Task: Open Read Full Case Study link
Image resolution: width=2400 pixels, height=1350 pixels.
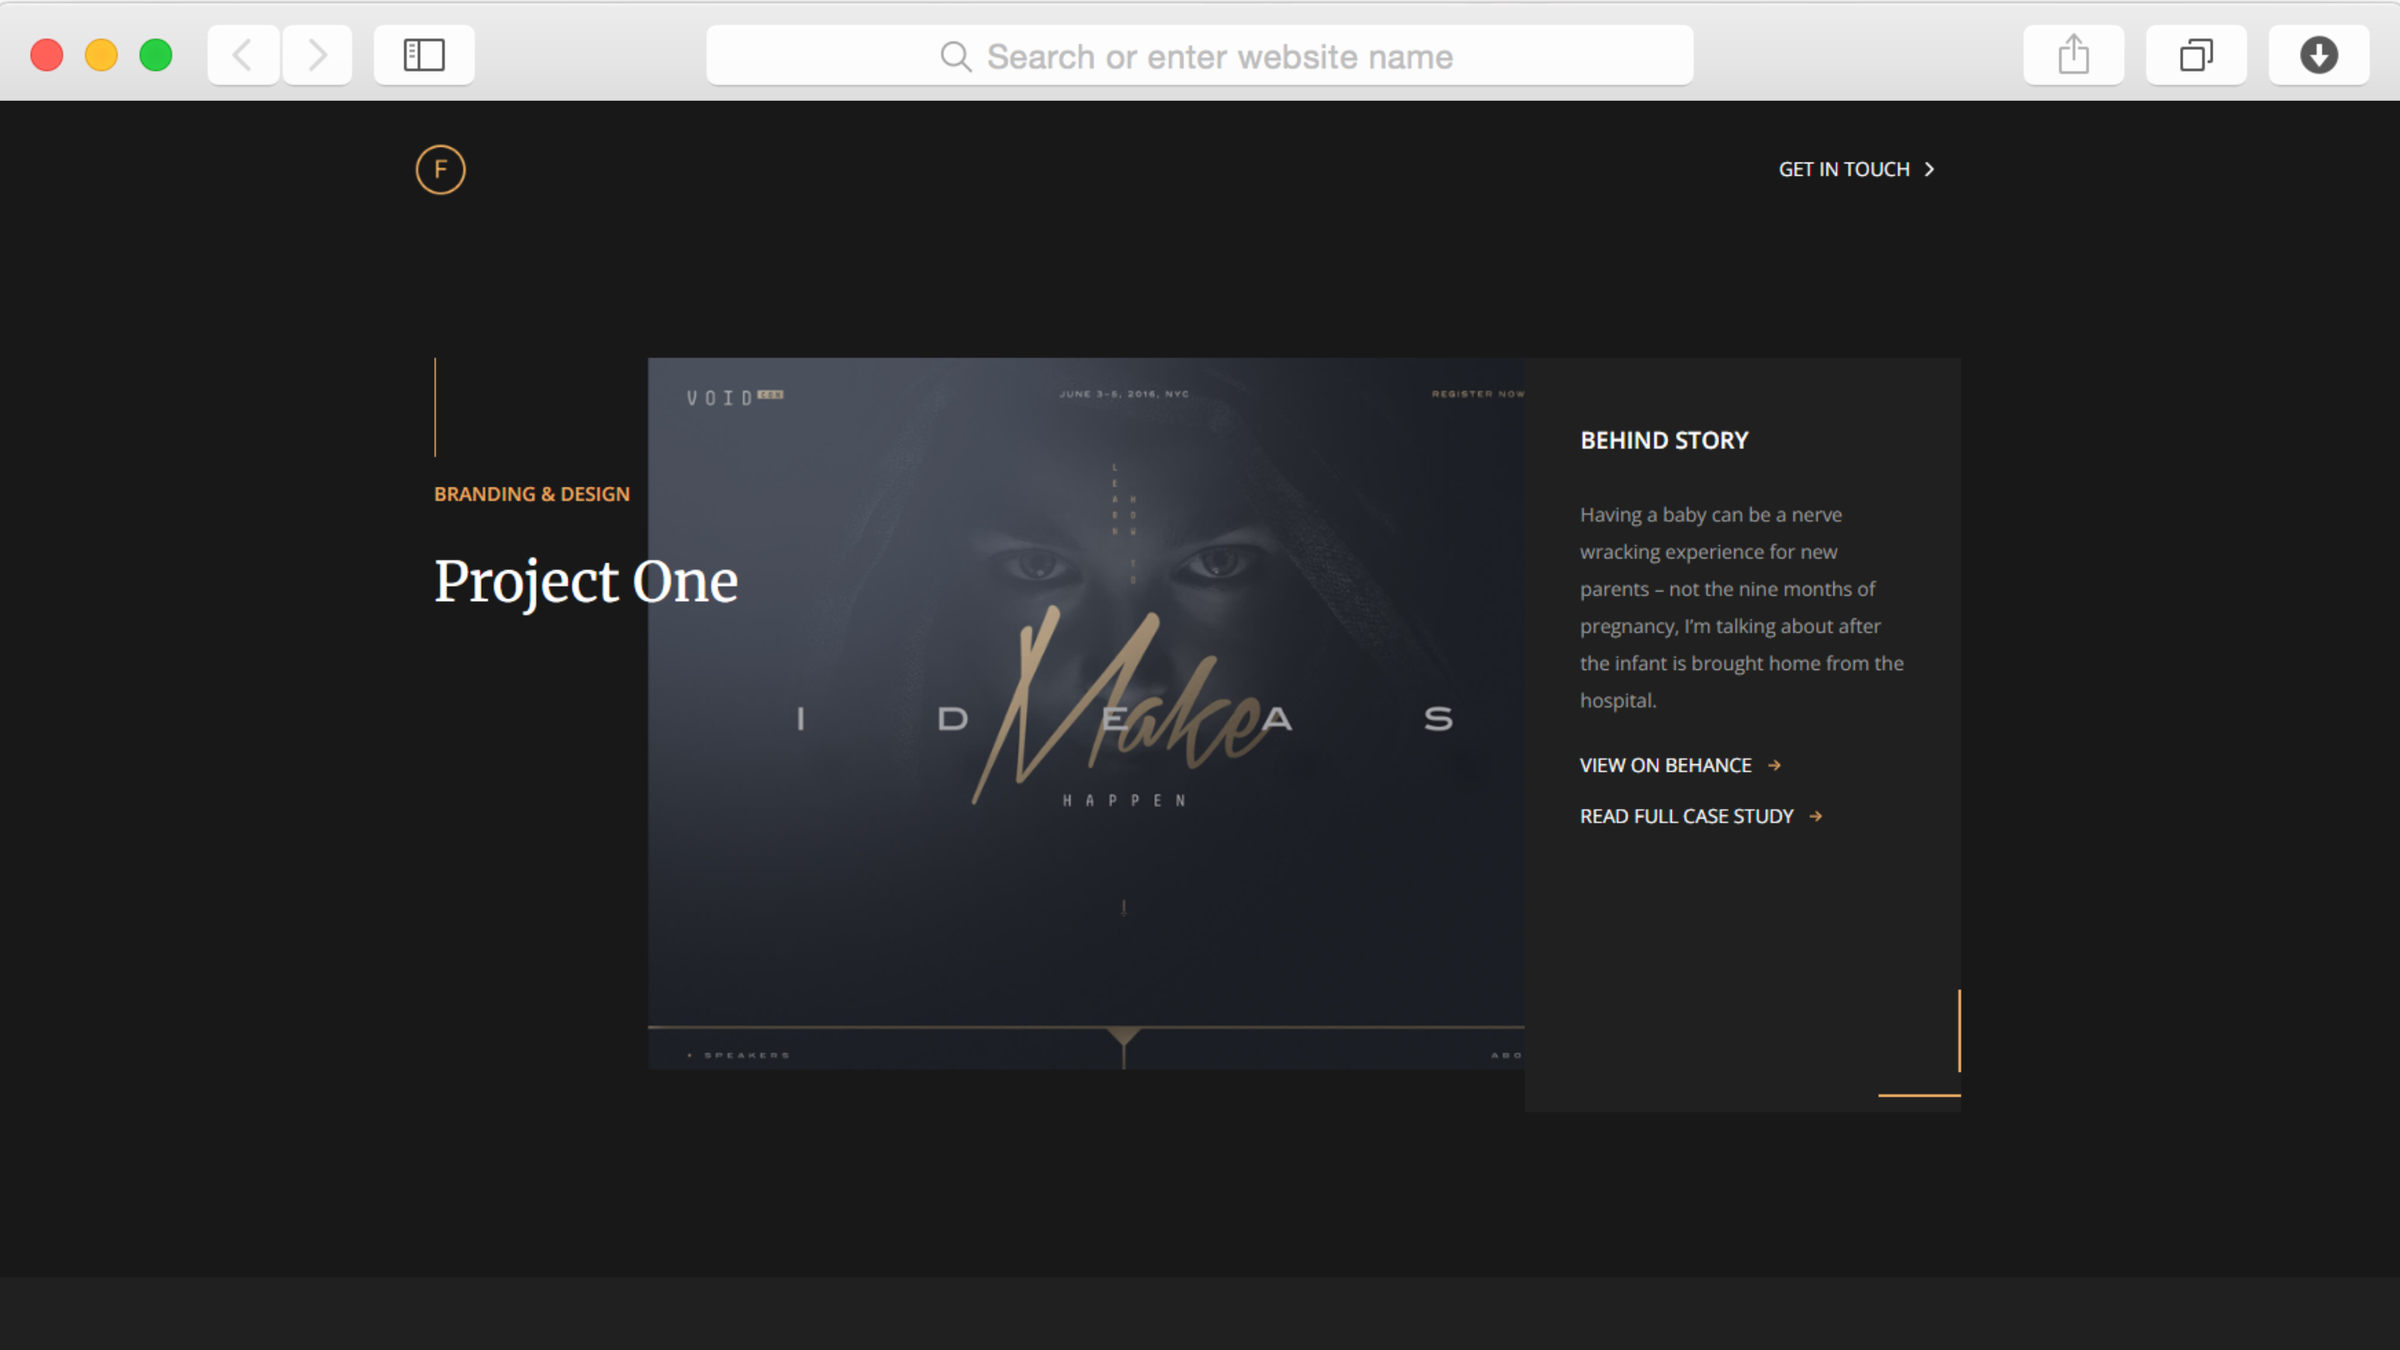Action: click(1686, 817)
